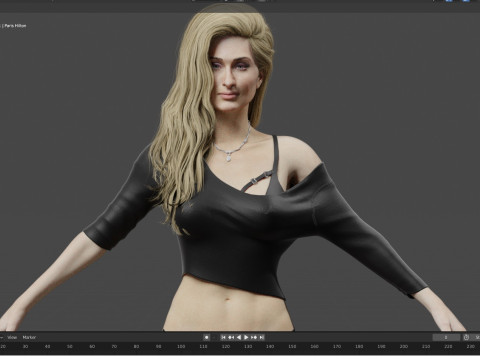480x360 pixels.
Task: Open the timeline View menu
Action: [x=12, y=337]
